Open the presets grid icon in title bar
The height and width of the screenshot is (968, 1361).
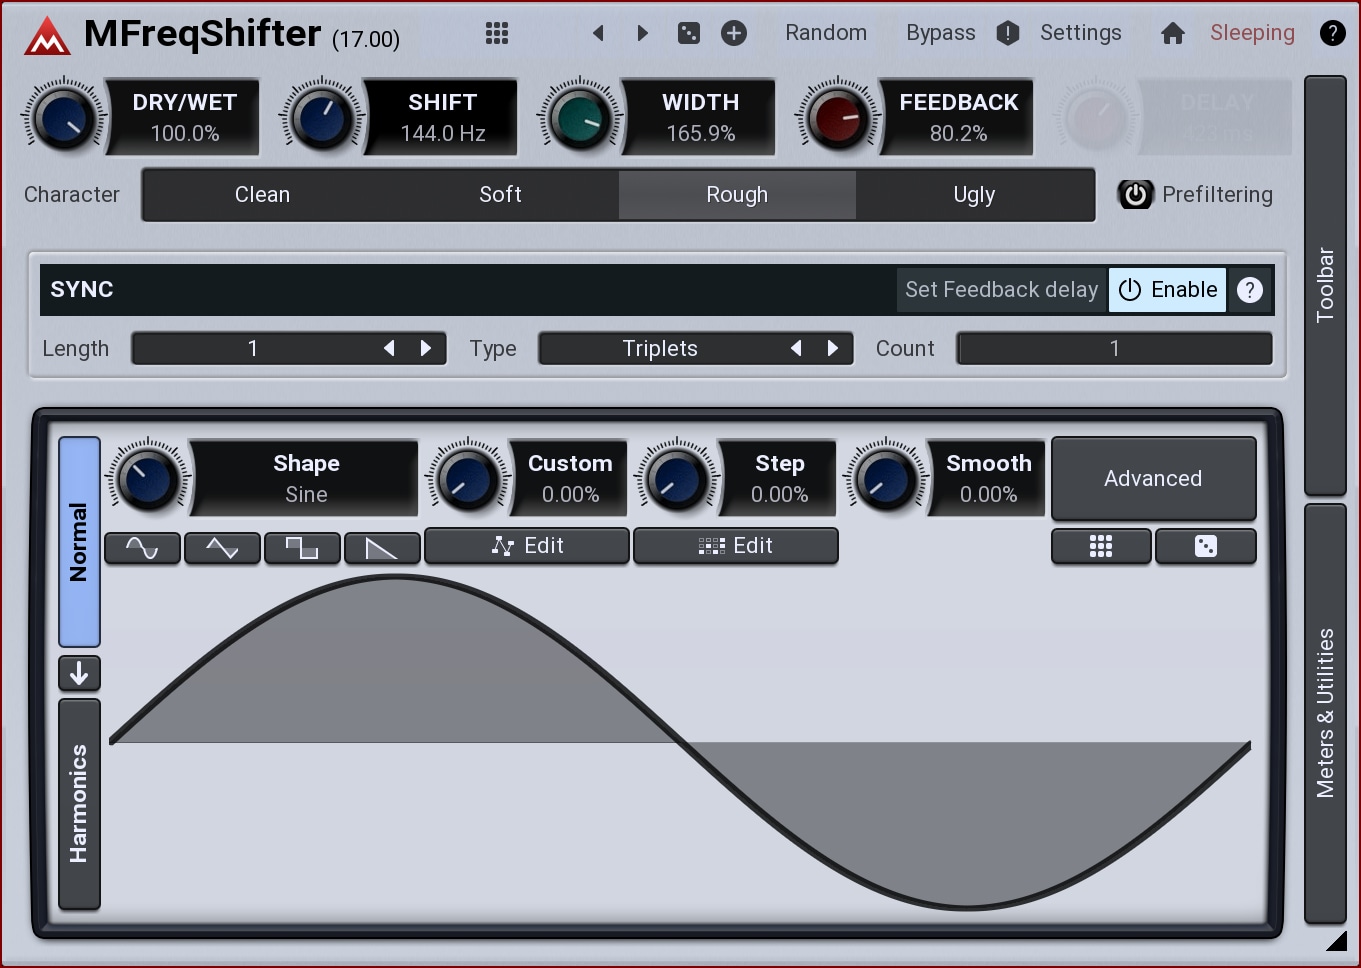(497, 33)
